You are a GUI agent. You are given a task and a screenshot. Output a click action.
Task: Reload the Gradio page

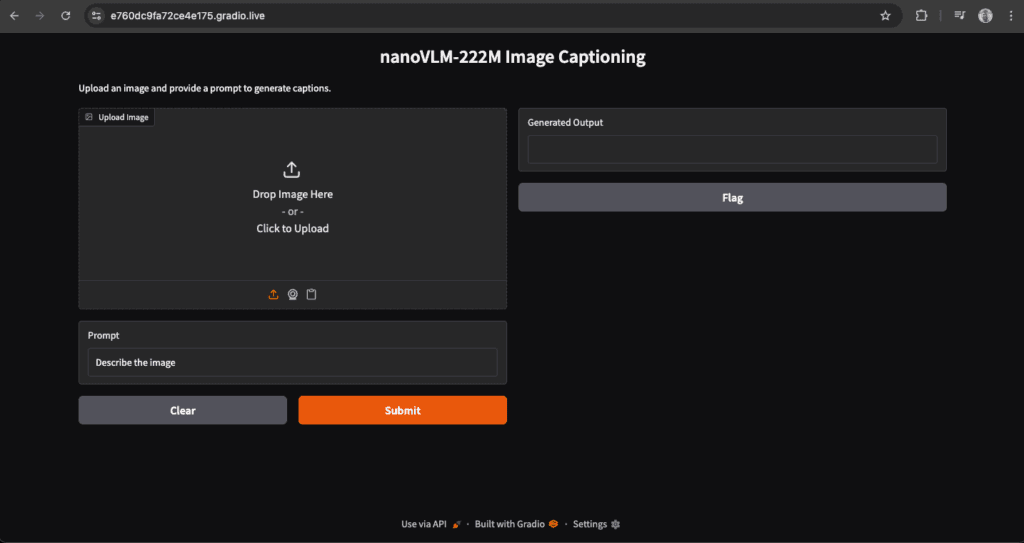tap(66, 16)
